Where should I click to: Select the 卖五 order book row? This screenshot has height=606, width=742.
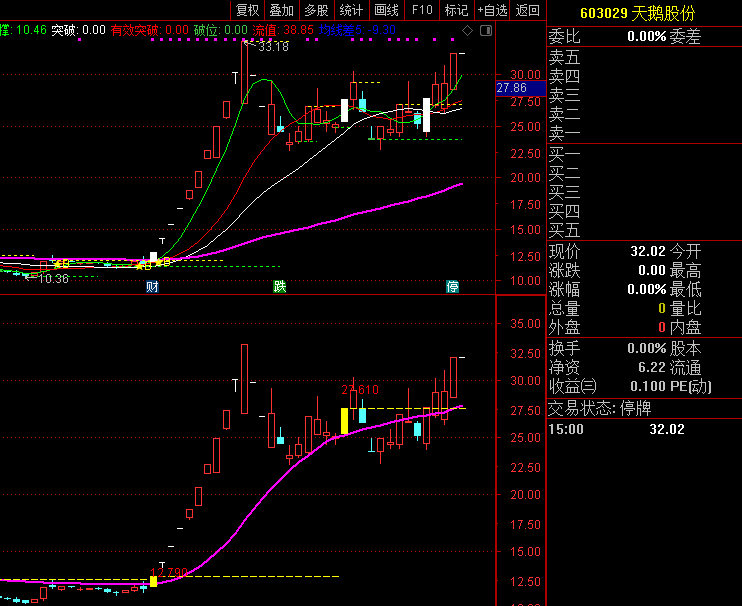pos(644,58)
